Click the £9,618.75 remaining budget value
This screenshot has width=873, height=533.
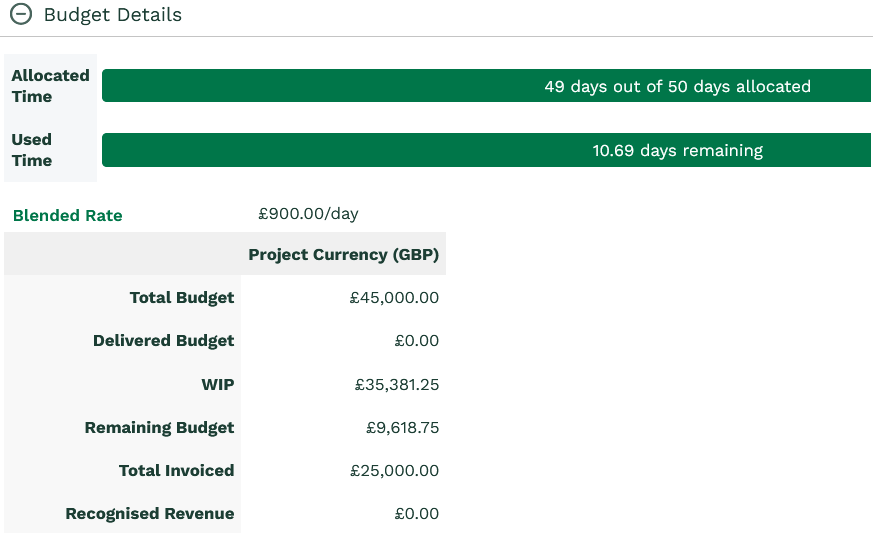pyautogui.click(x=403, y=428)
